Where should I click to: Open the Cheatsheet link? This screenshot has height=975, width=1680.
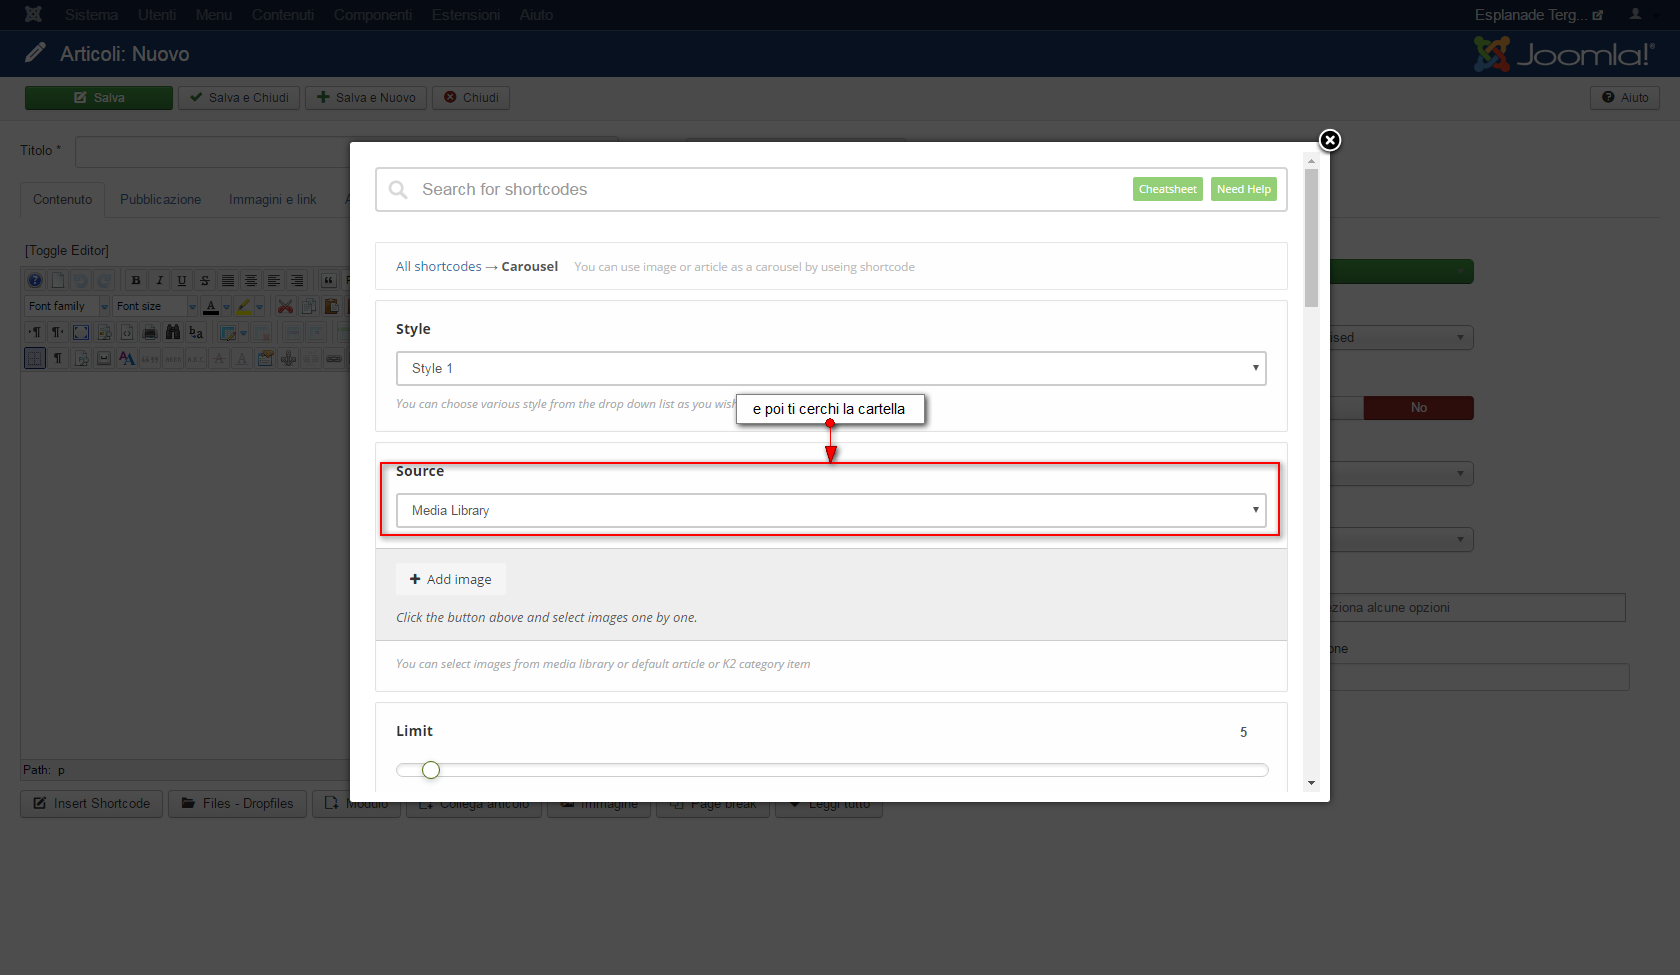(1168, 189)
